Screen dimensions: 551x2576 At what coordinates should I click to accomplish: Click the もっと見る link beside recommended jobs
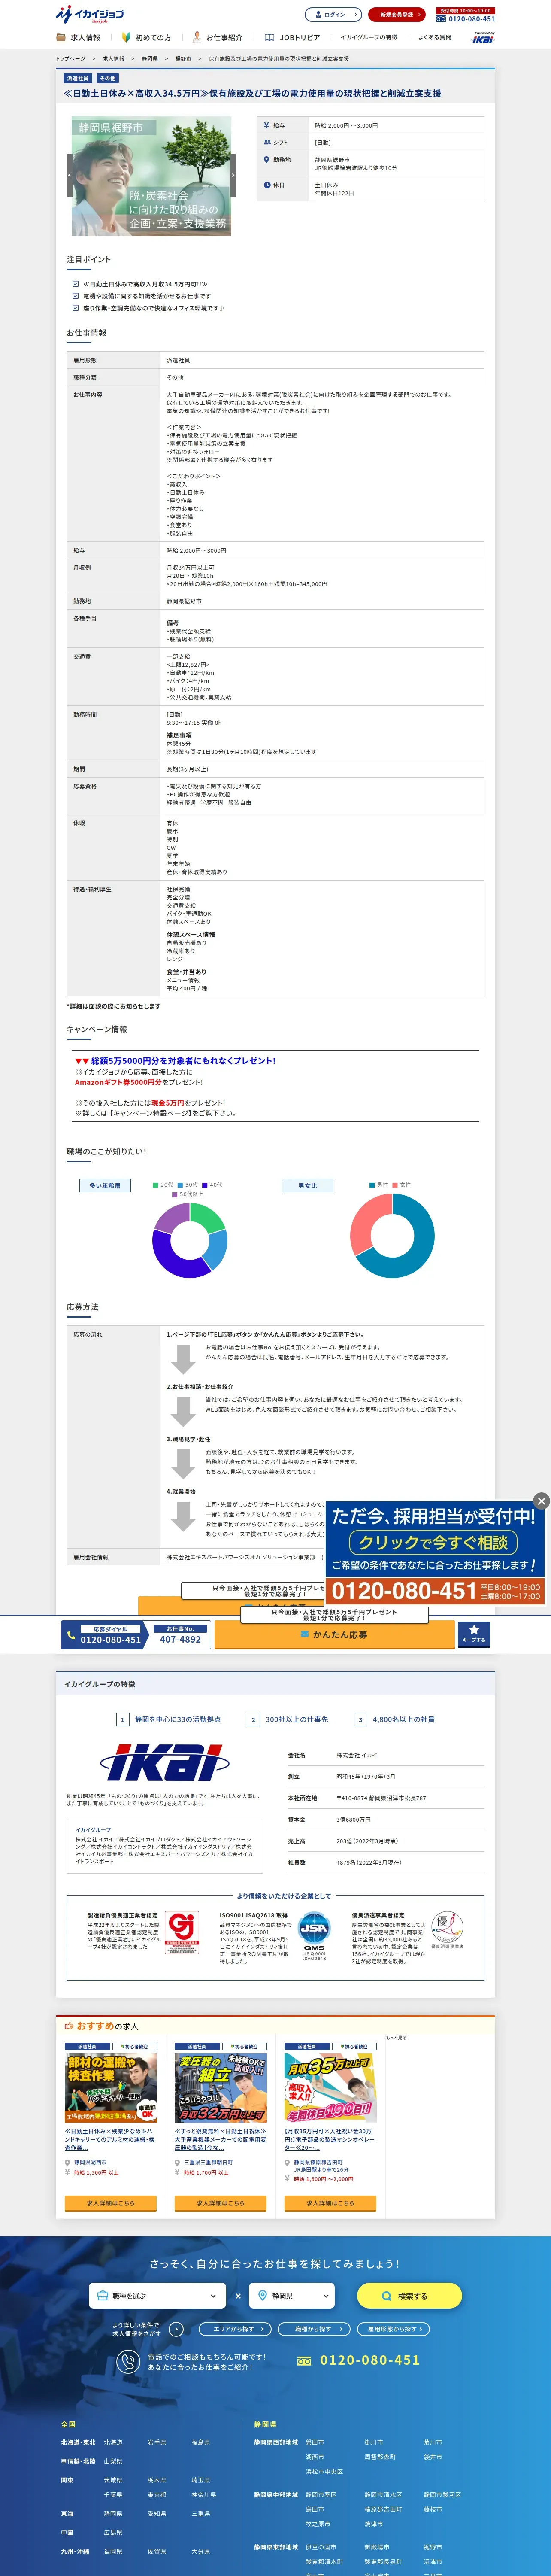396,2037
